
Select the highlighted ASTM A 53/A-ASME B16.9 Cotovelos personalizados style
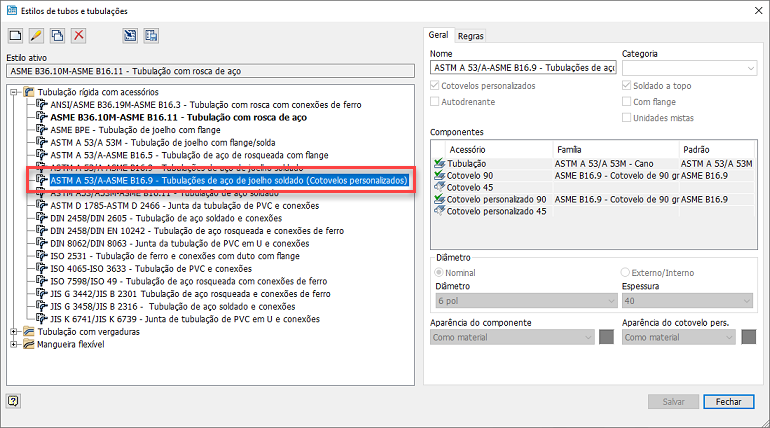point(229,180)
